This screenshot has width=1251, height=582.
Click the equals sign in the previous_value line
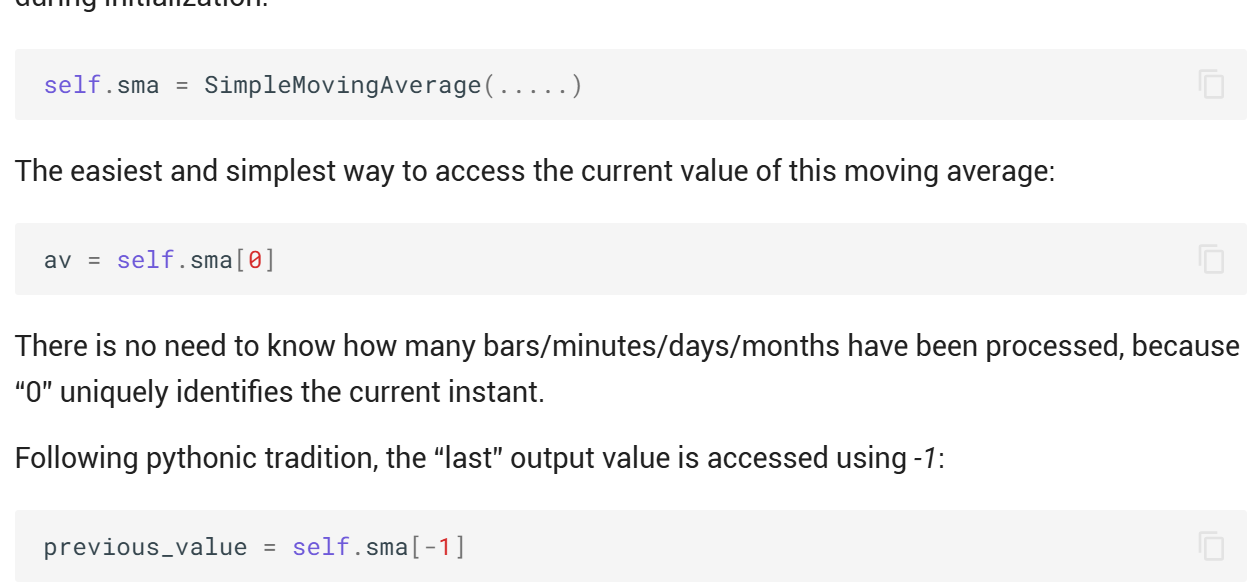coord(270,547)
